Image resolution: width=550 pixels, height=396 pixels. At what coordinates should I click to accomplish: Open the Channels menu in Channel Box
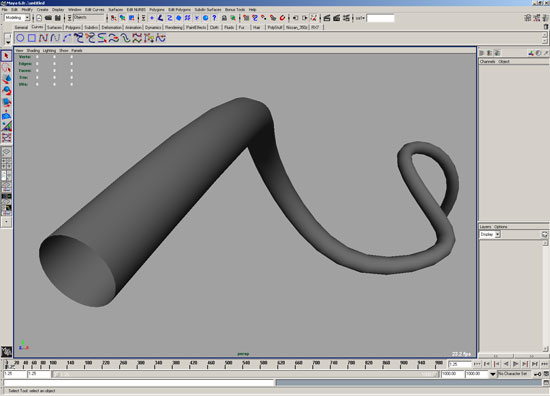coord(487,62)
